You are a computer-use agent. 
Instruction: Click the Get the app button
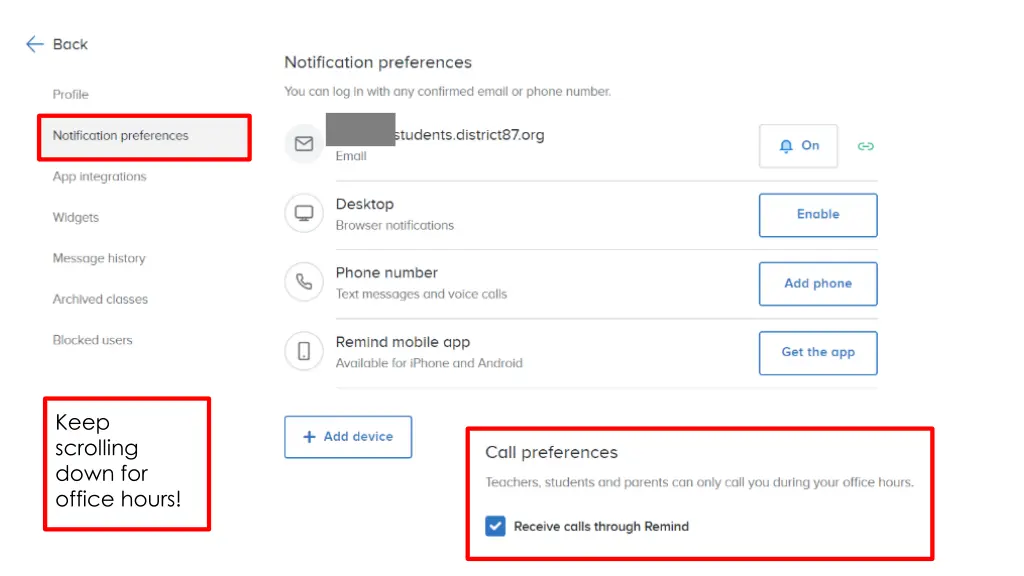818,353
